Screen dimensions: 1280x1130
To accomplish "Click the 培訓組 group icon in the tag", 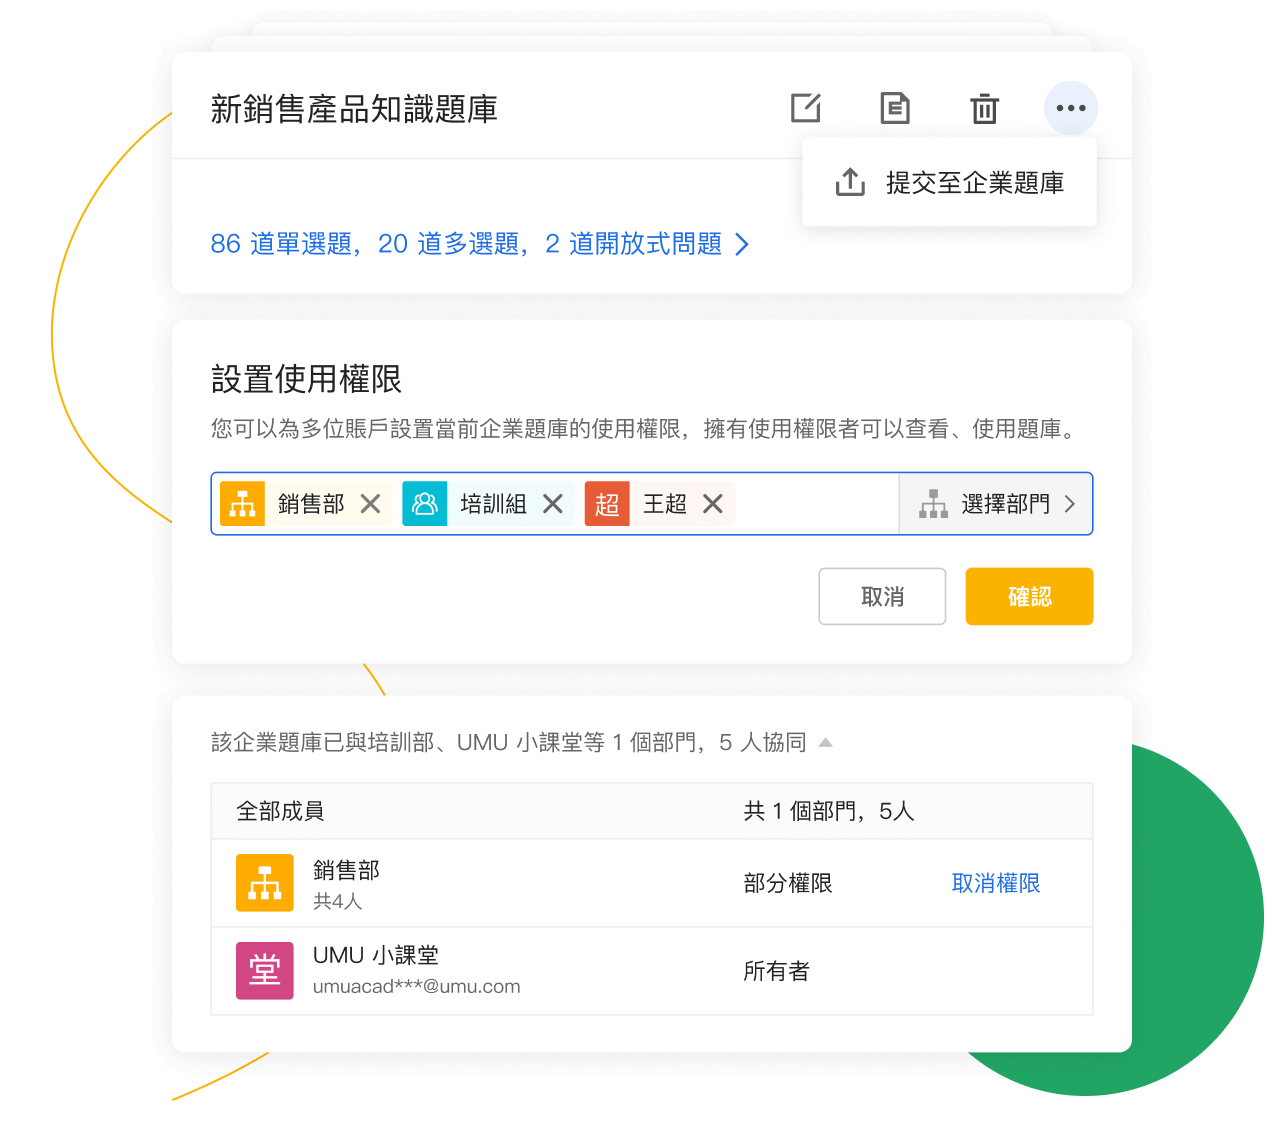I will click(x=425, y=504).
